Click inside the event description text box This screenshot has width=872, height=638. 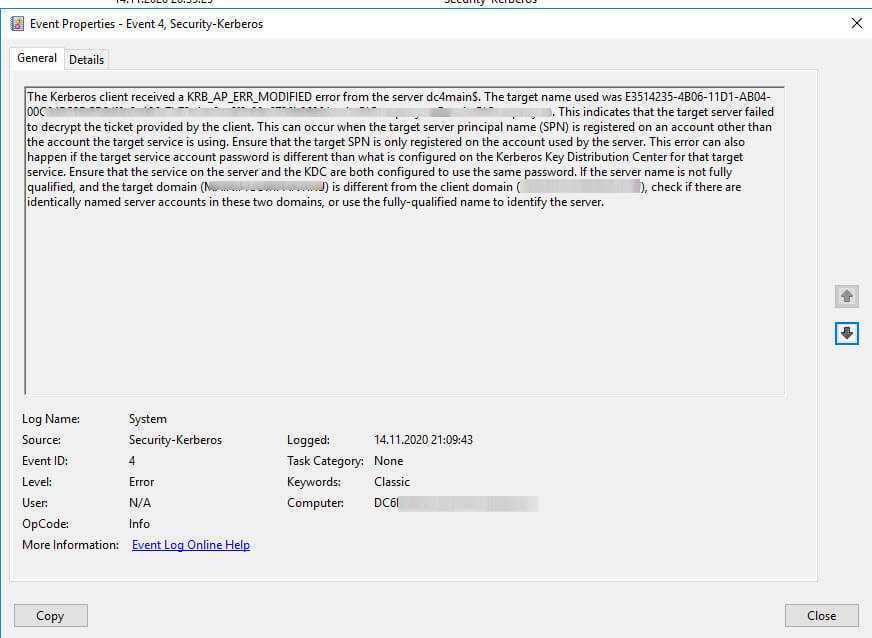[404, 300]
